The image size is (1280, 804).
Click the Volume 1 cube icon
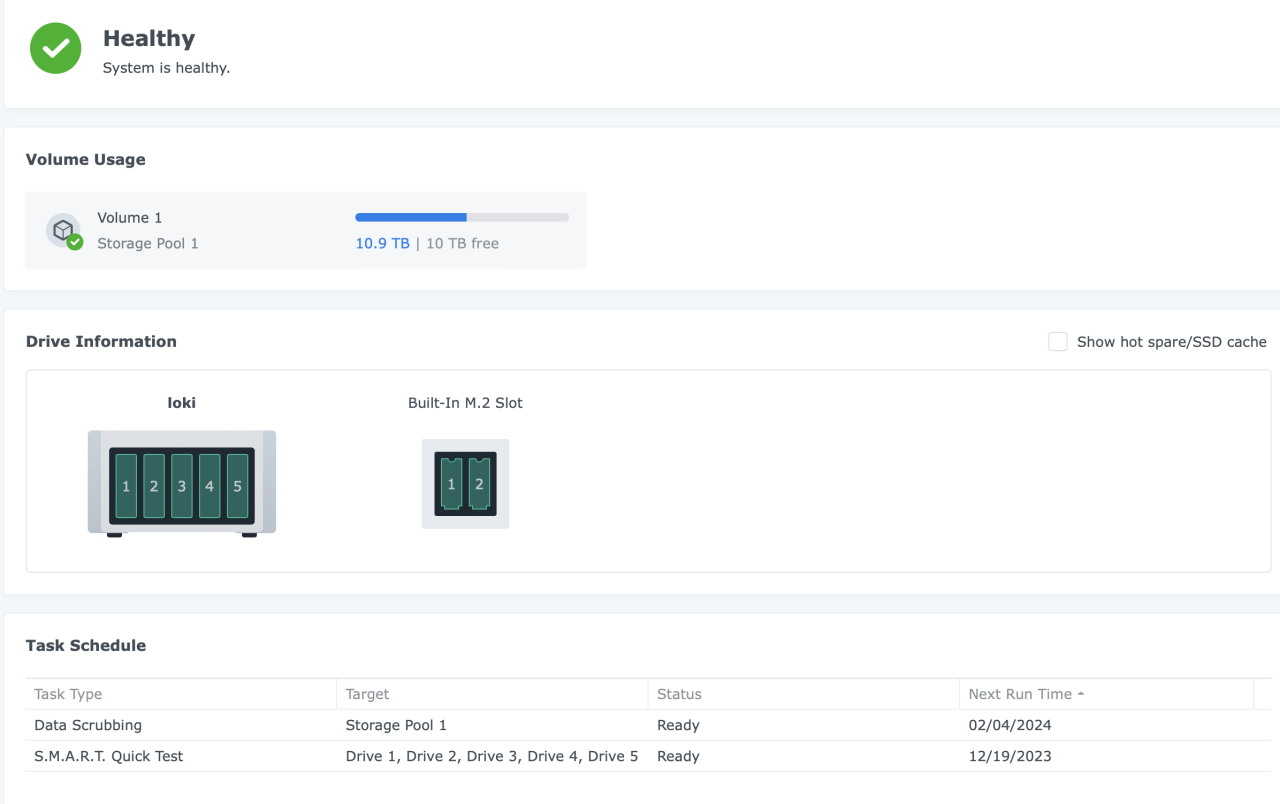tap(64, 231)
